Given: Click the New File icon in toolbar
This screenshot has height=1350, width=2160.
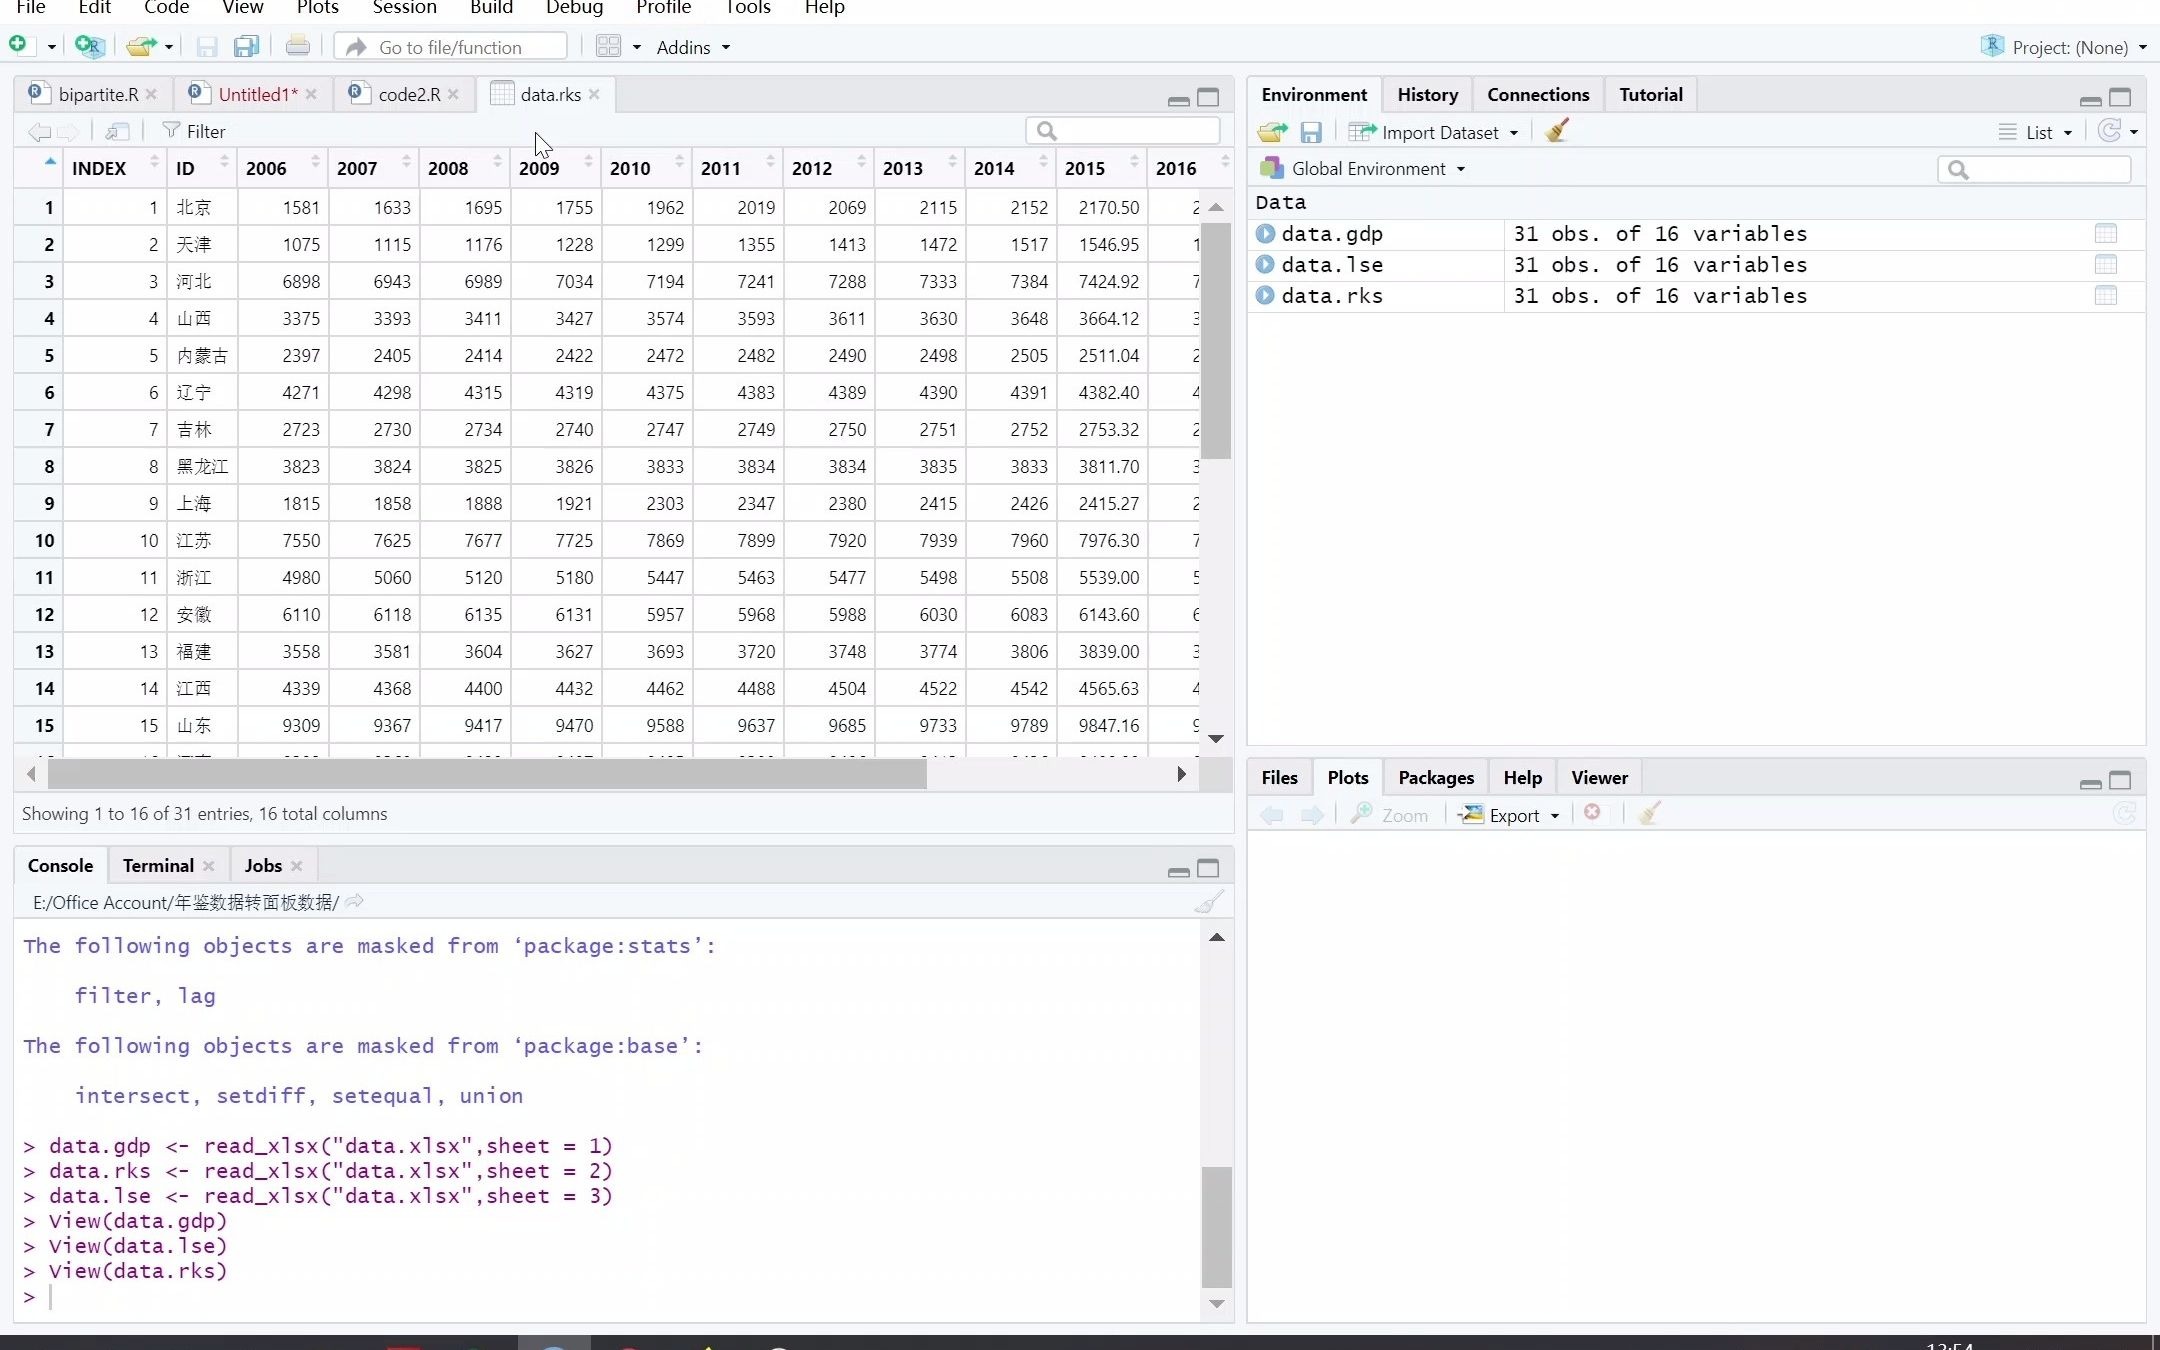Looking at the screenshot, I should pyautogui.click(x=18, y=46).
